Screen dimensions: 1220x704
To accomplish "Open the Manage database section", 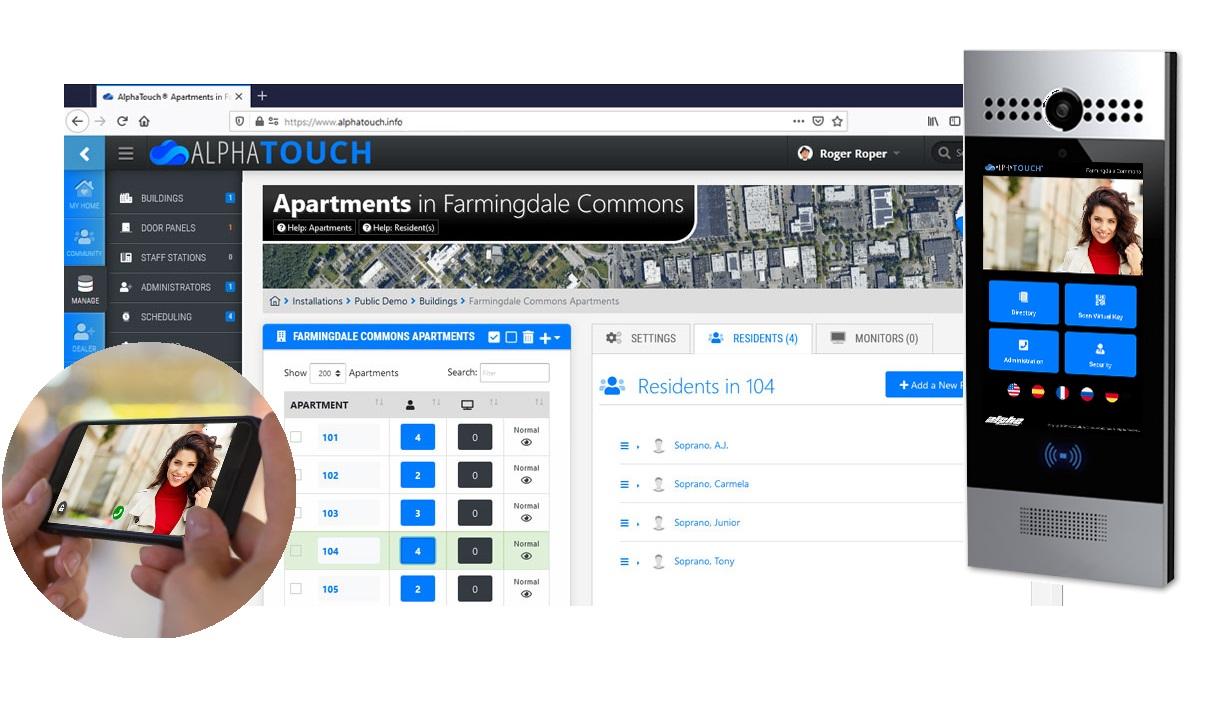I will point(84,289).
